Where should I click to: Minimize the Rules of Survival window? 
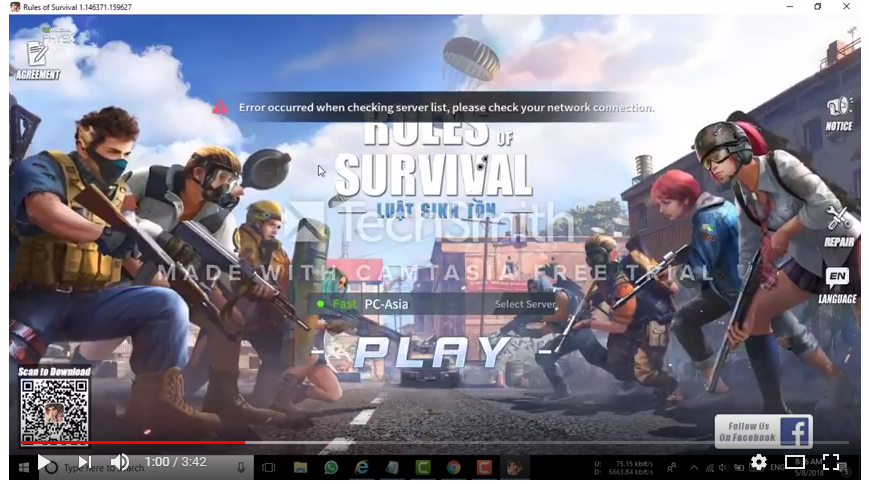coord(790,7)
